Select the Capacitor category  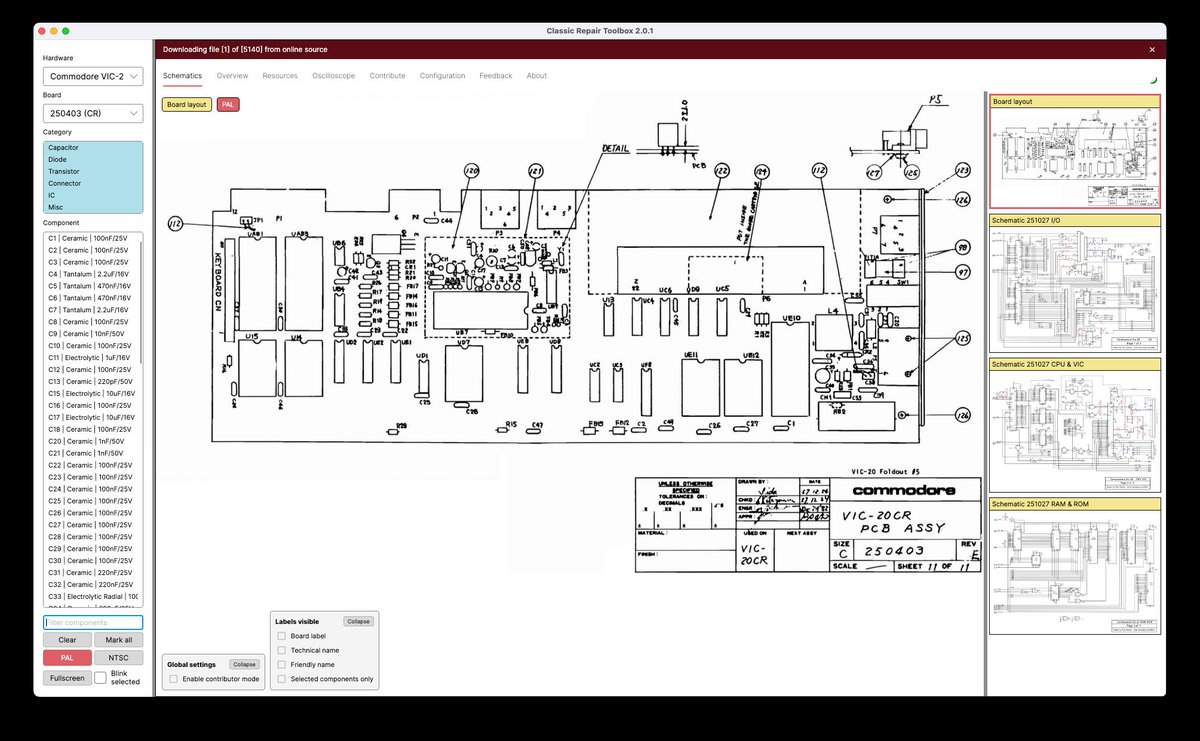tap(93, 148)
